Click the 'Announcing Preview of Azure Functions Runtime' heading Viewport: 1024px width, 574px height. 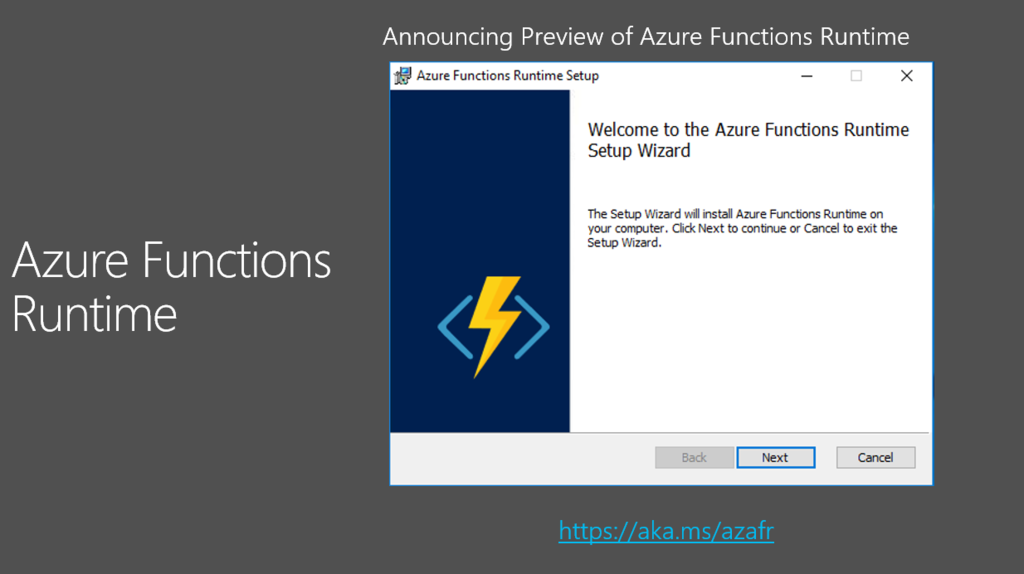coord(646,37)
